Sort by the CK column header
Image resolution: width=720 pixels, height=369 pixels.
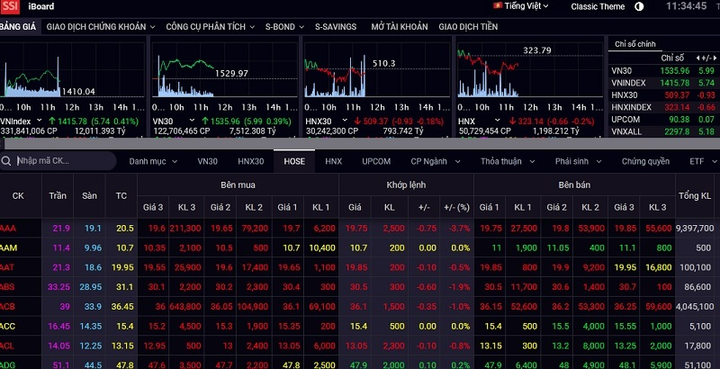(18, 196)
